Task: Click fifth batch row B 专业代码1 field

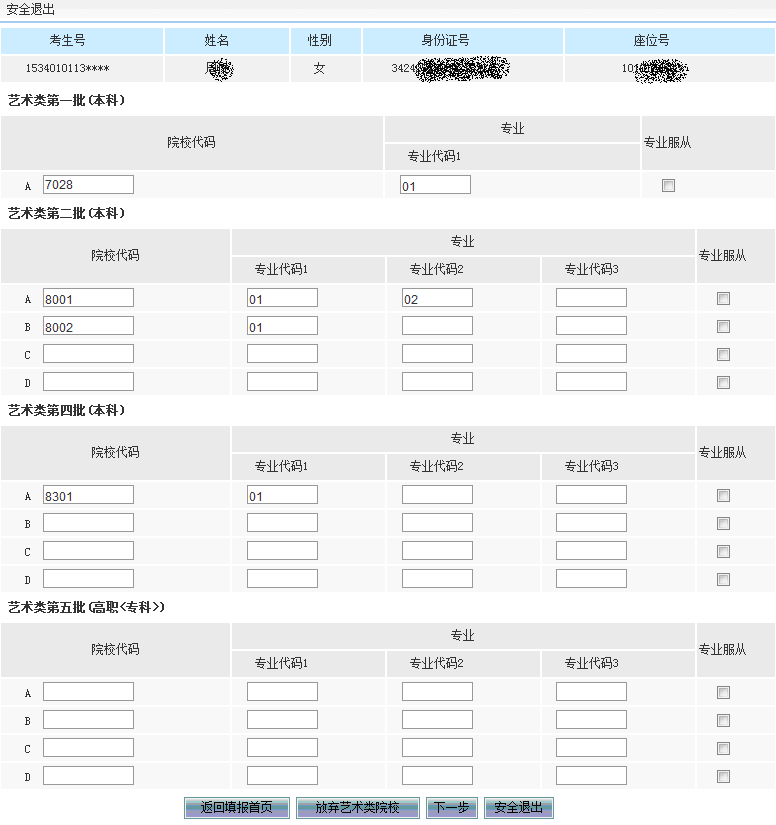Action: 283,720
